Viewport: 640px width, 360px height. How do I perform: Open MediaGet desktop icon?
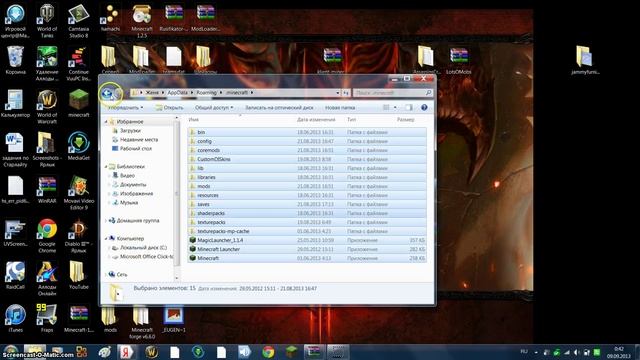pos(79,146)
